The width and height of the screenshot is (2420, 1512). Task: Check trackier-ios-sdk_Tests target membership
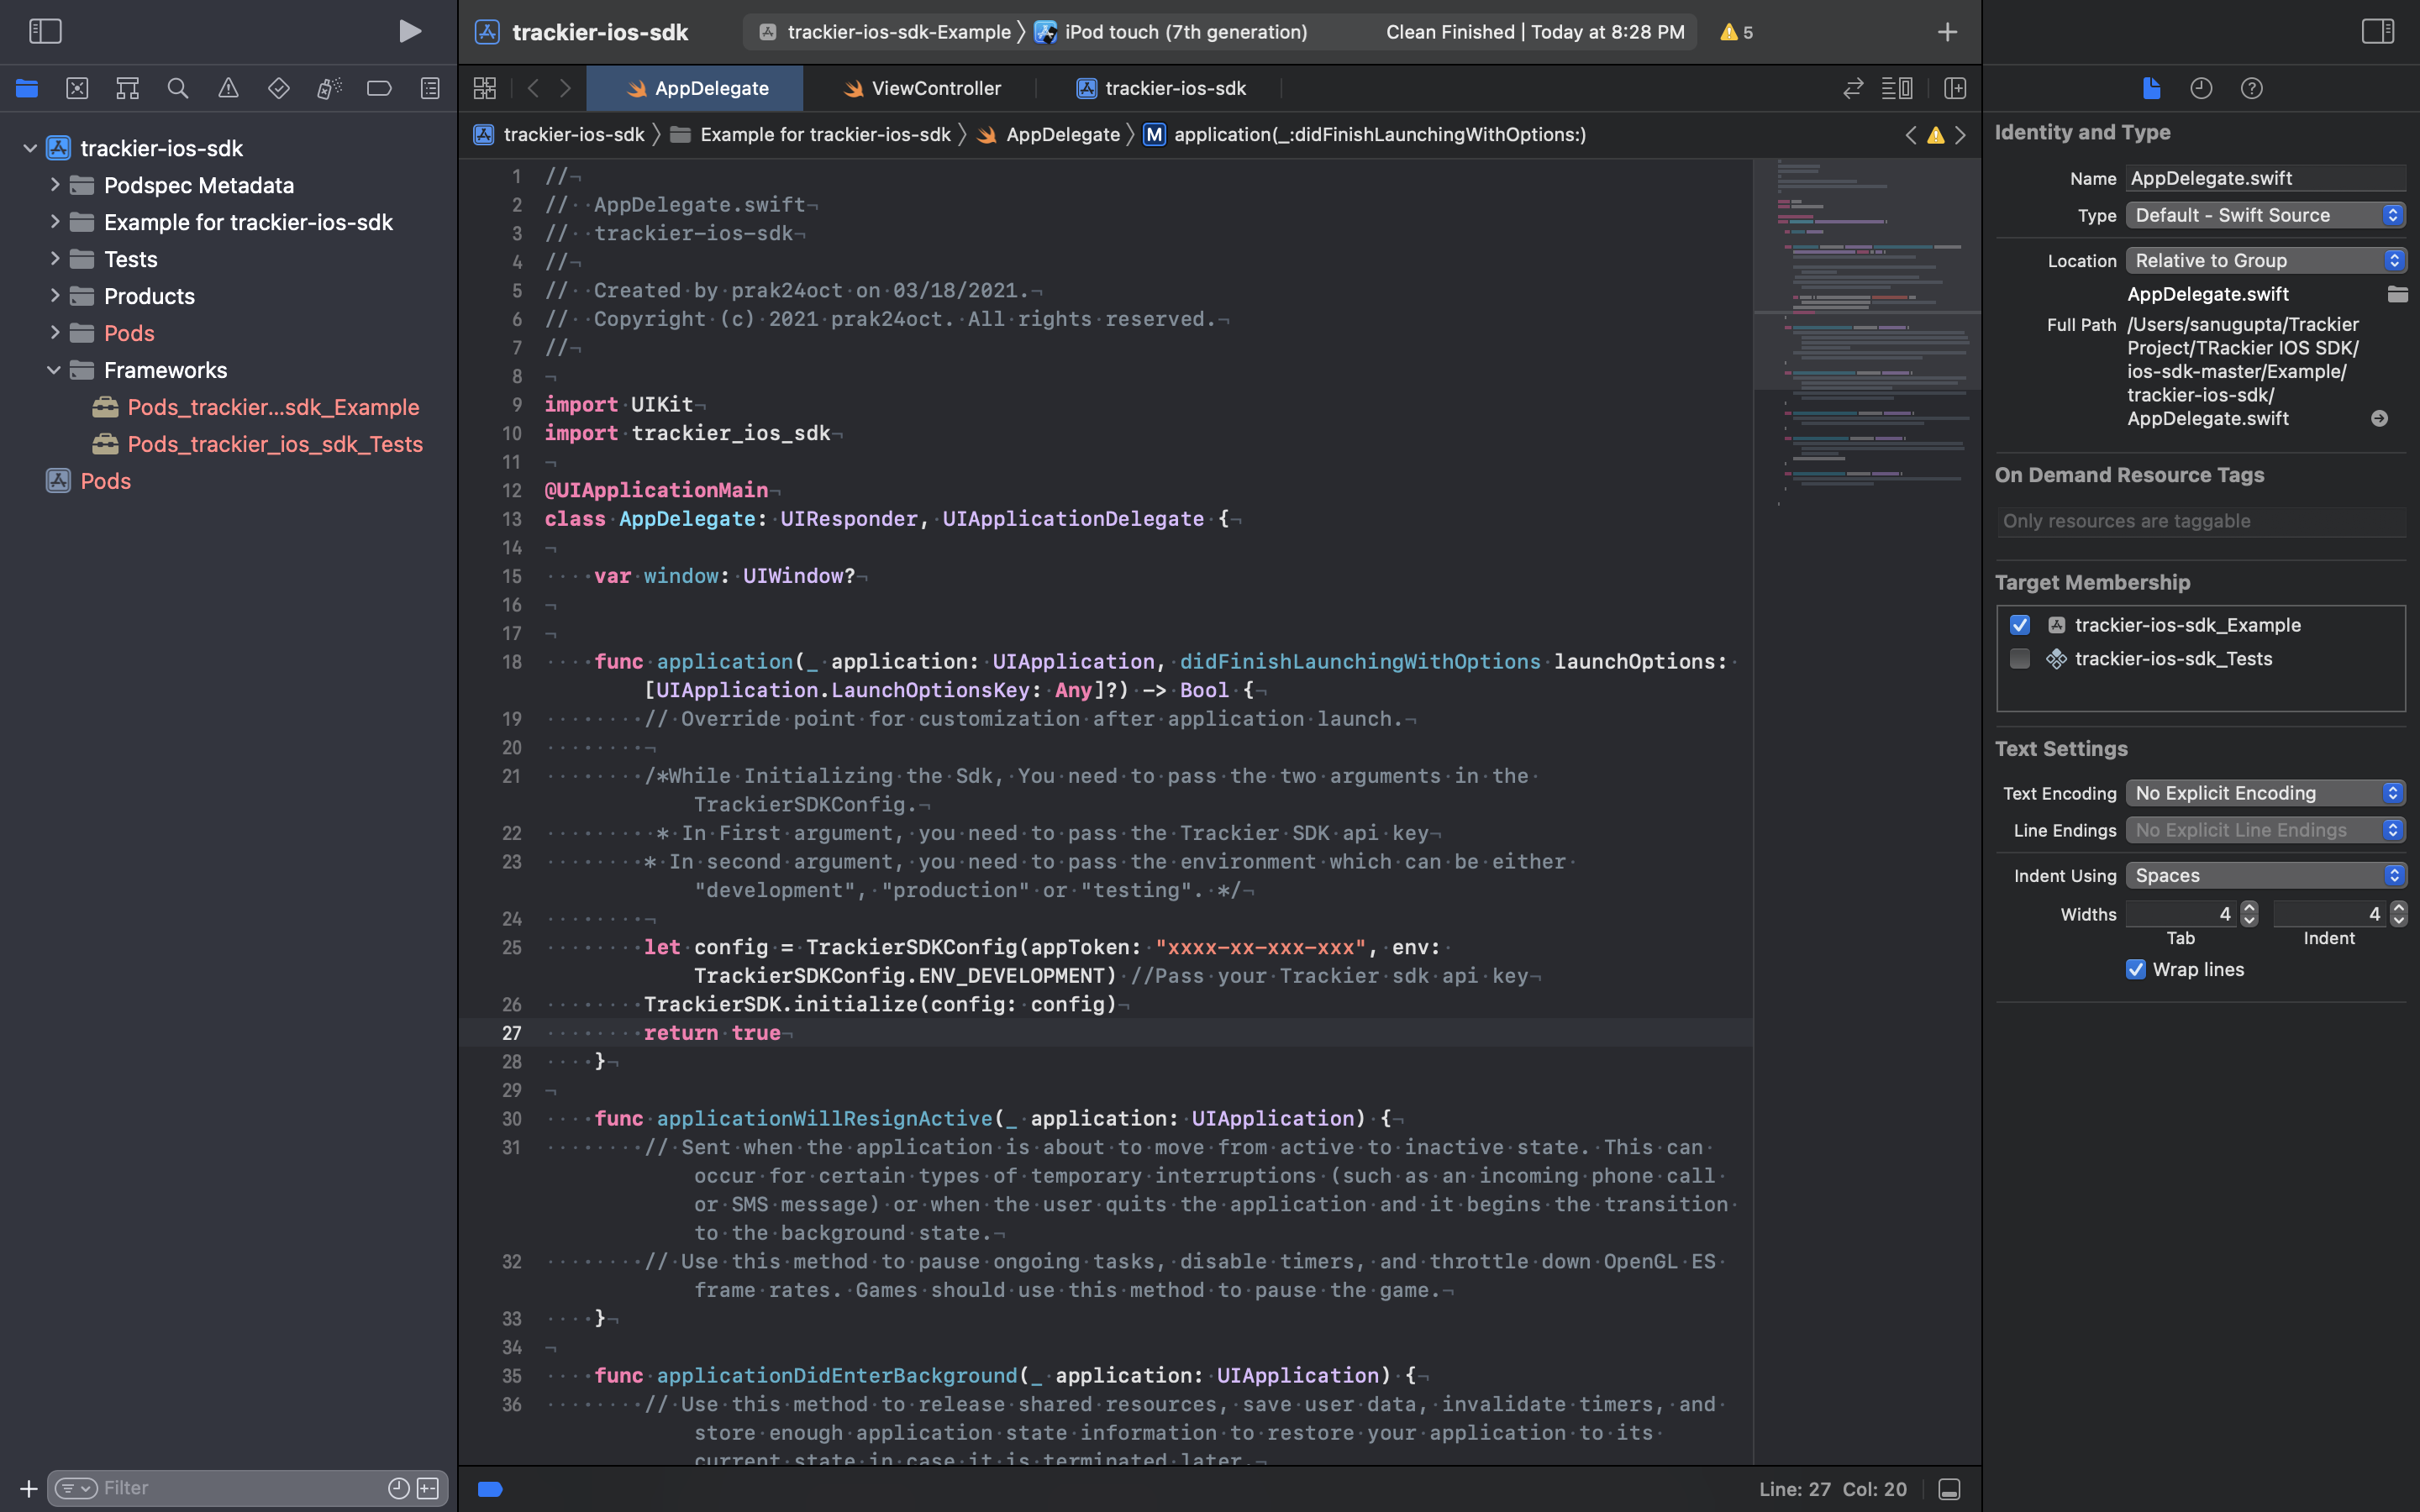(2019, 659)
